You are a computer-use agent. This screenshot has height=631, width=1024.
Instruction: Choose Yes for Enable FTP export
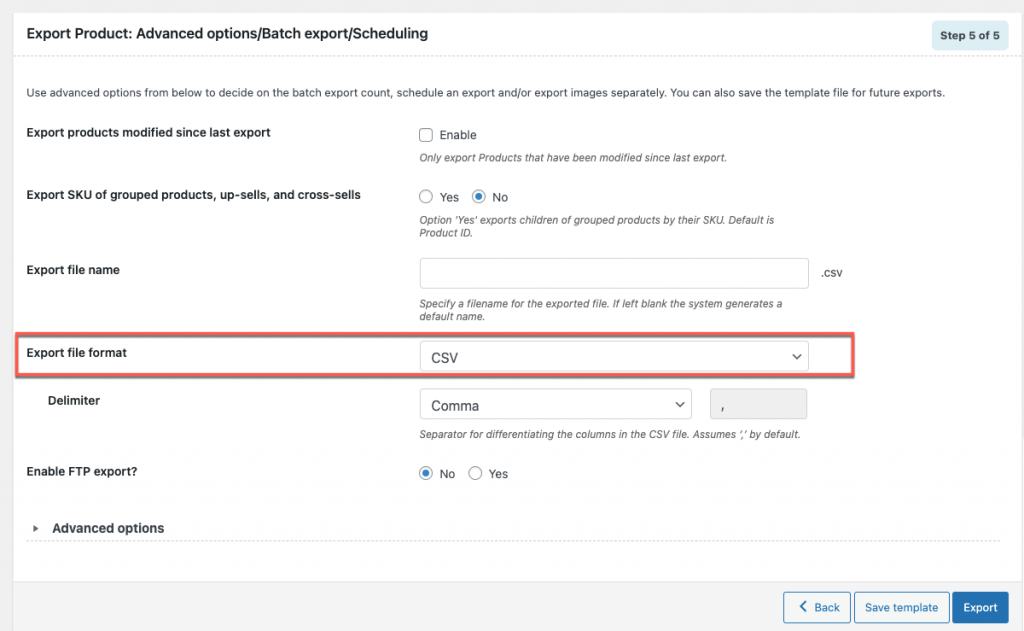(x=475, y=473)
